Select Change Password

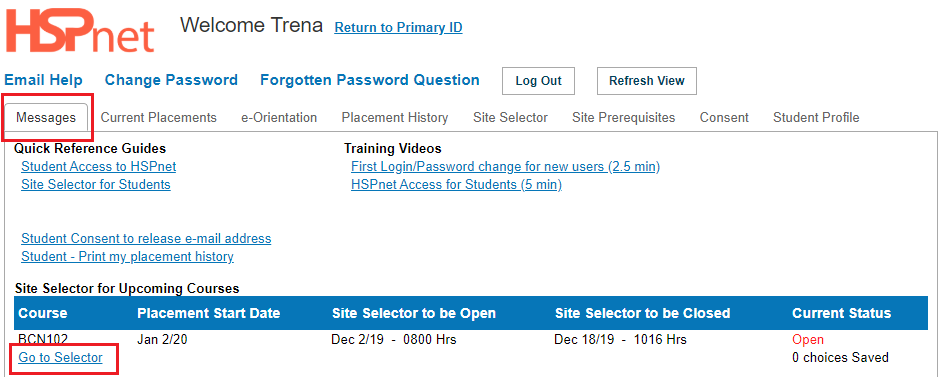click(x=171, y=80)
